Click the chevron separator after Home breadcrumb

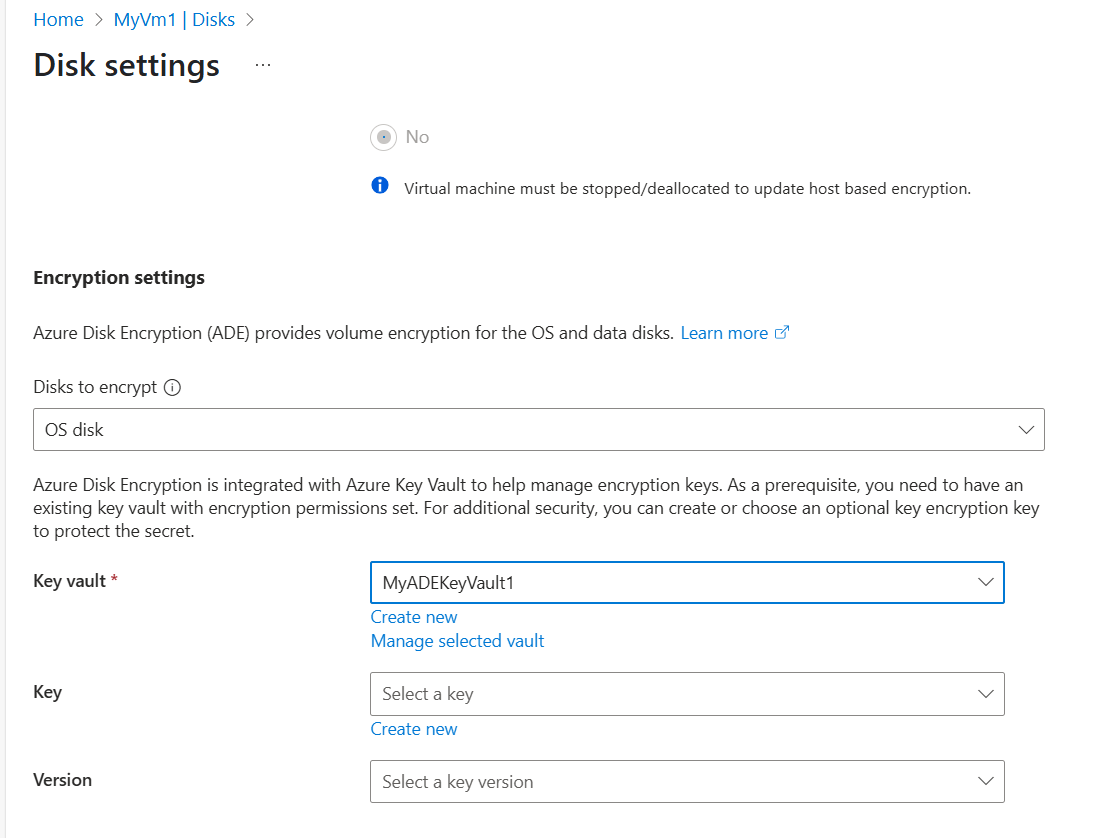click(99, 20)
